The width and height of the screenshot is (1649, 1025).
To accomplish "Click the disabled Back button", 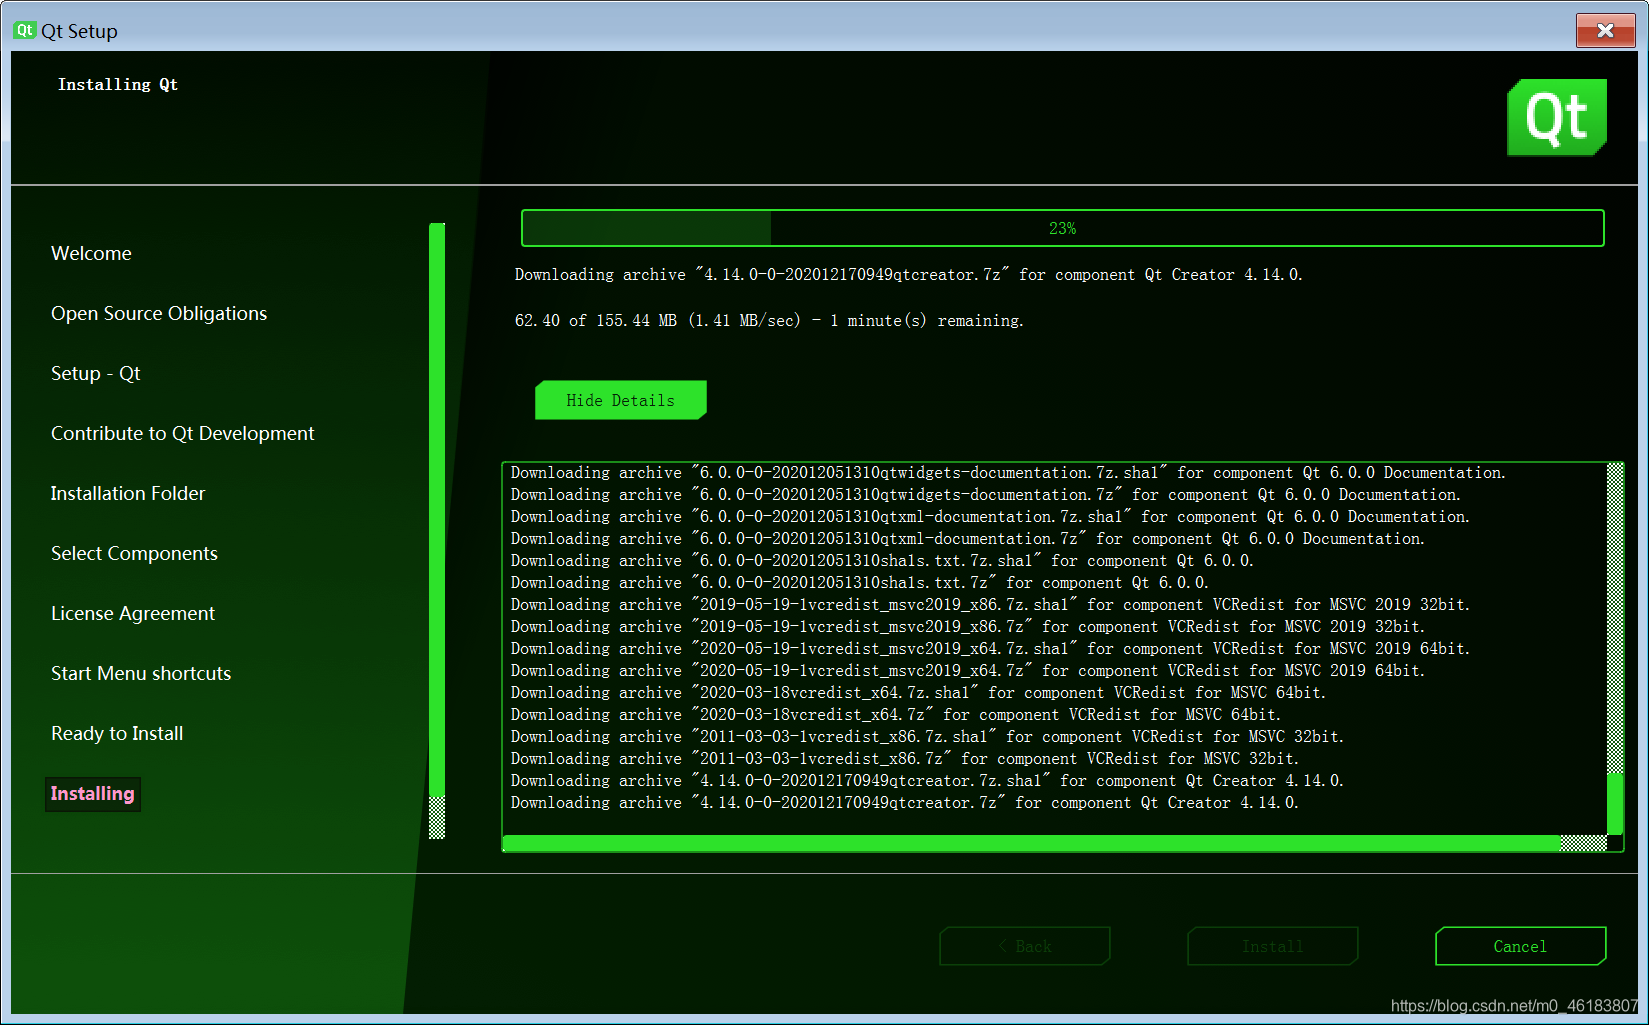I will (x=1025, y=946).
